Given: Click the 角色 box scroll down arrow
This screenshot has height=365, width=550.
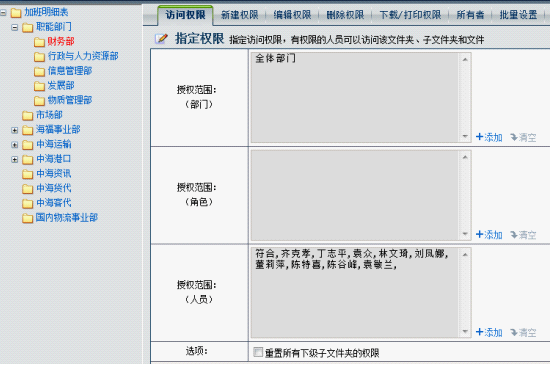Looking at the screenshot, I should click(x=465, y=234).
